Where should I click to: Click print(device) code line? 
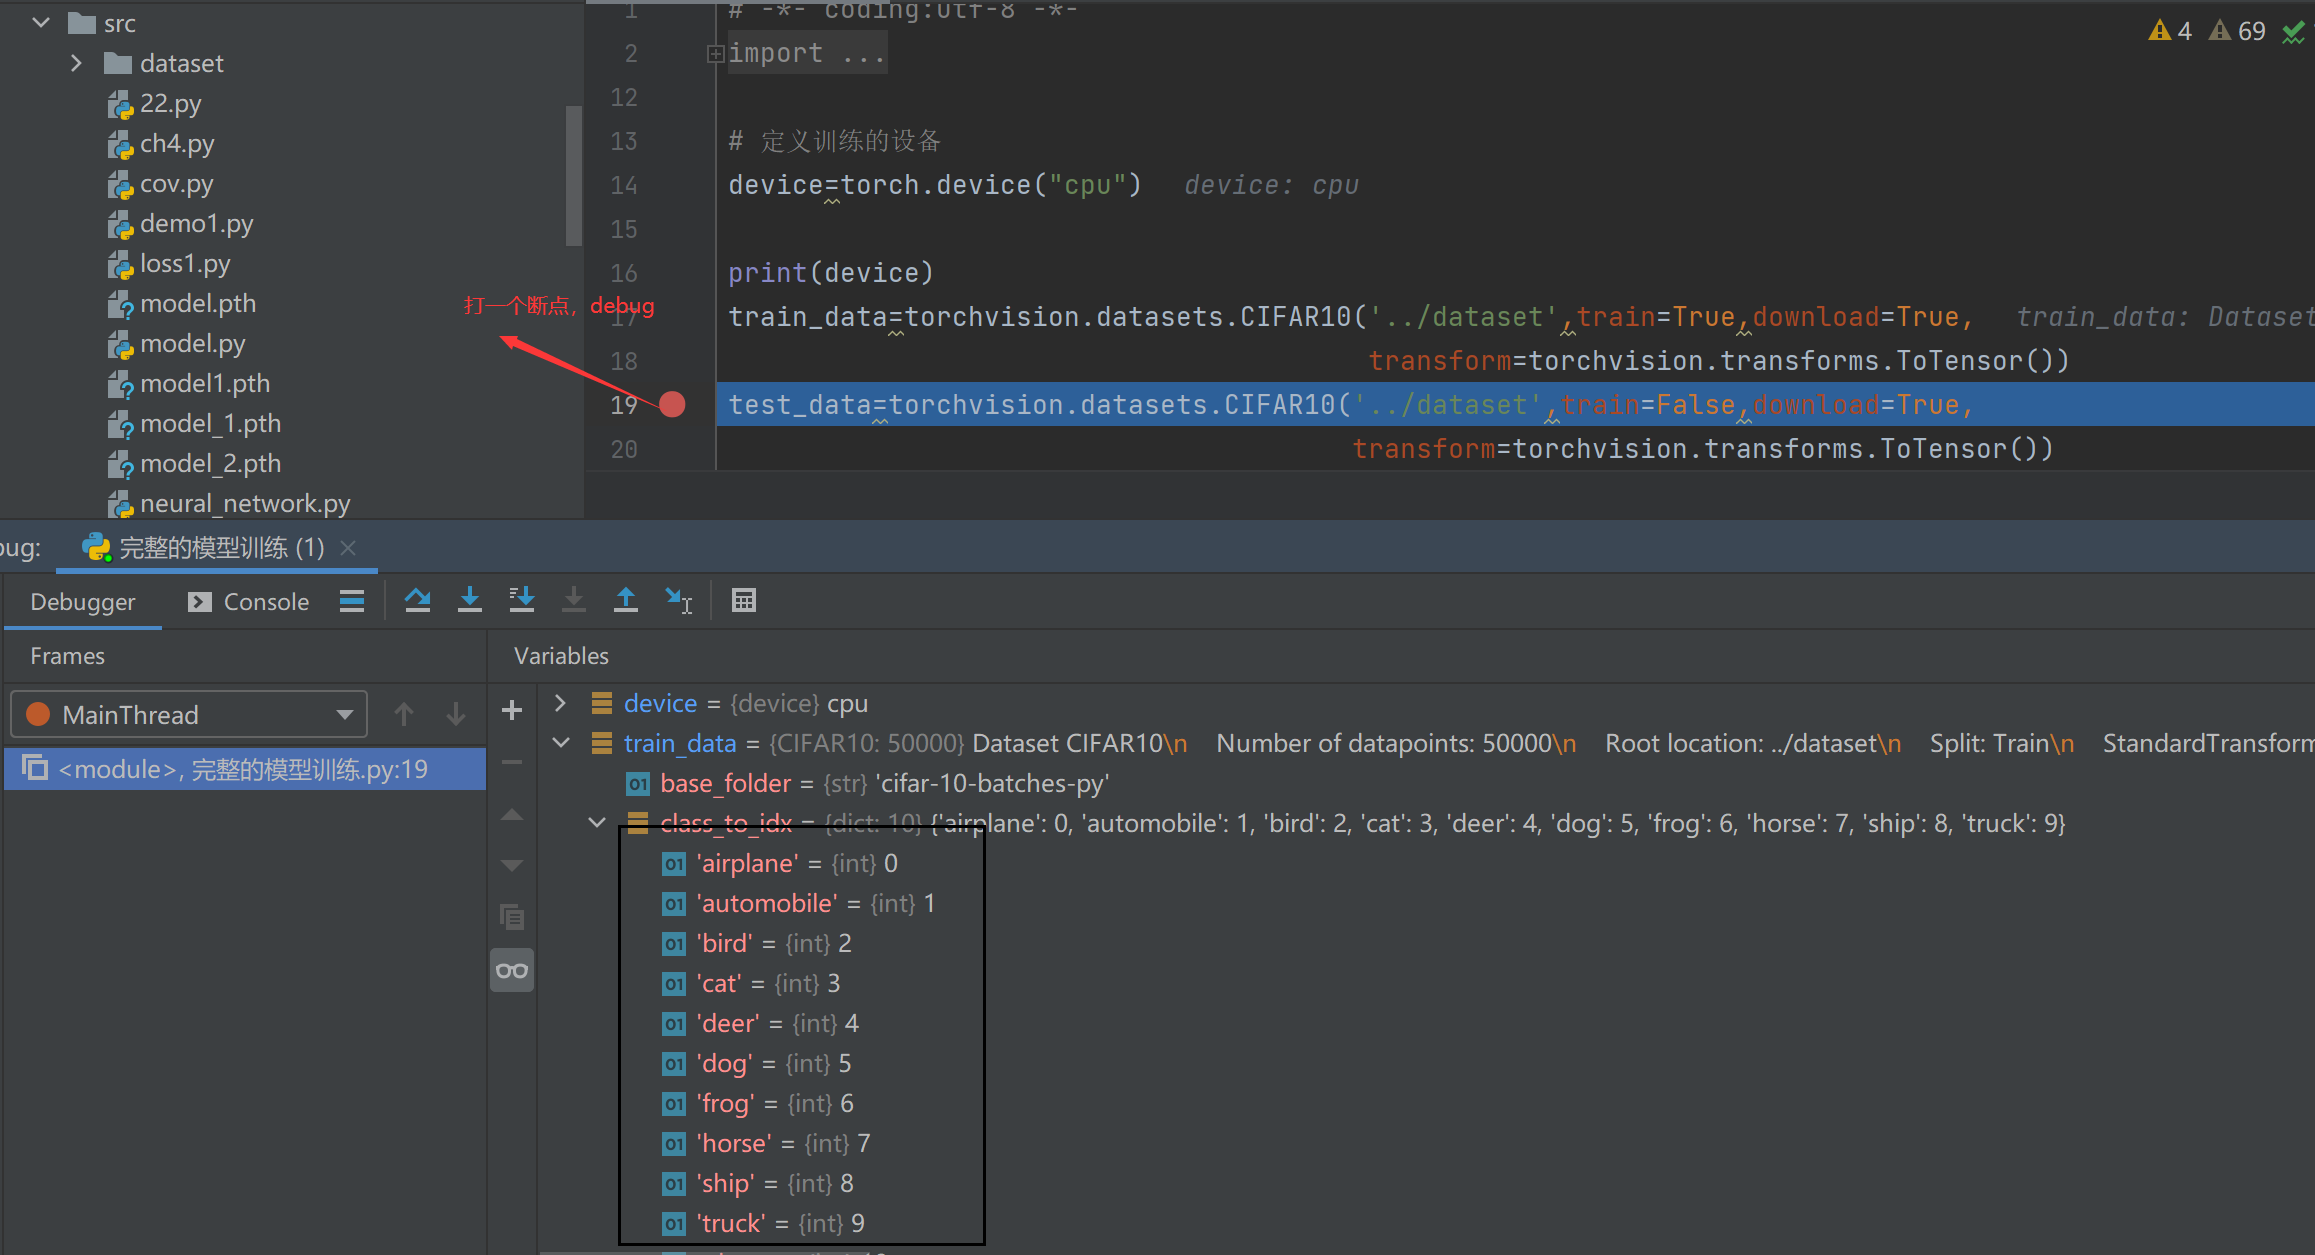(831, 272)
